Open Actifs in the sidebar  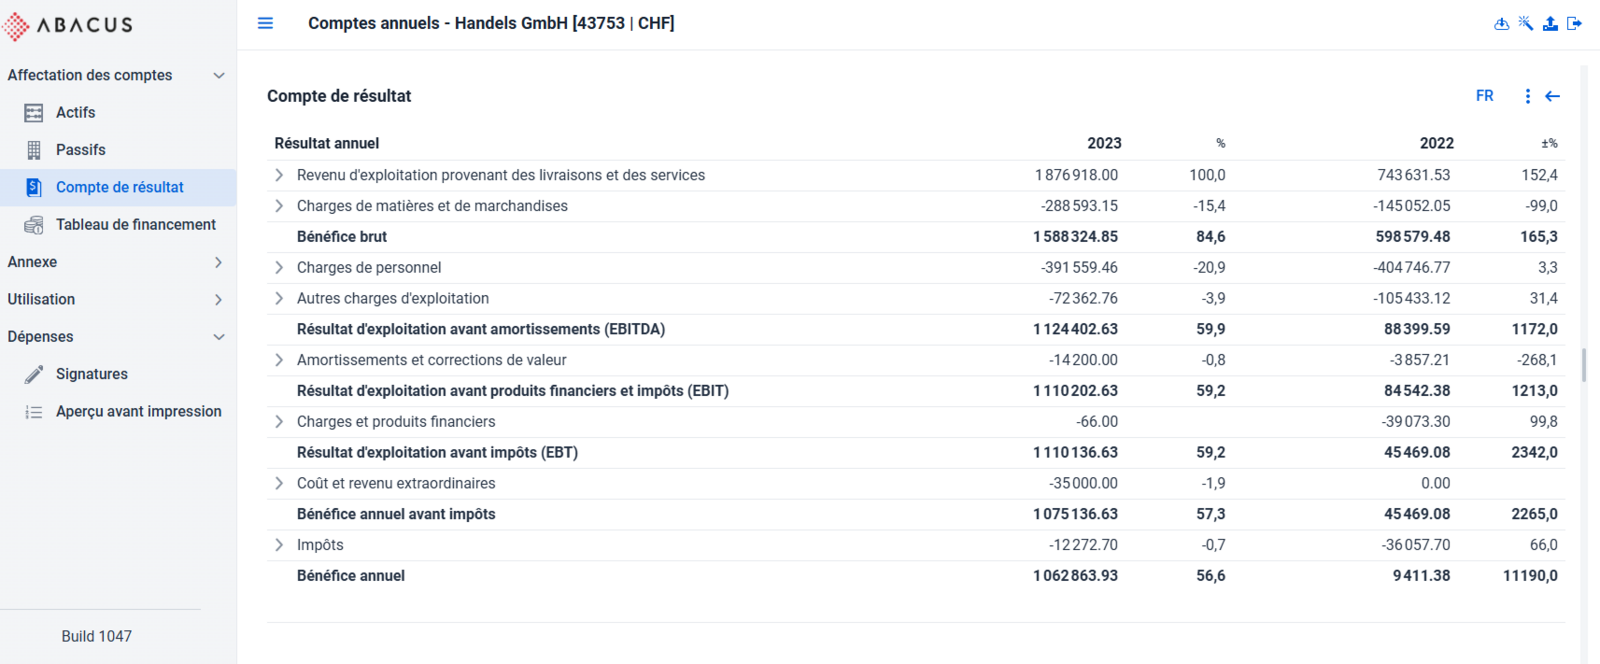coord(118,113)
